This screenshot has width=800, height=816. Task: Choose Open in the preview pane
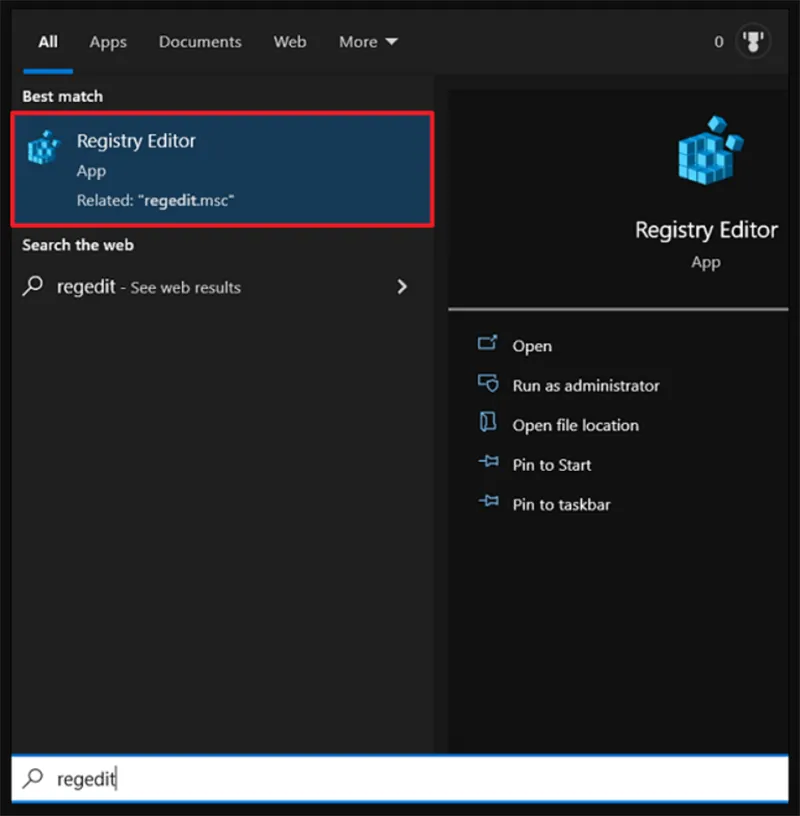coord(531,346)
